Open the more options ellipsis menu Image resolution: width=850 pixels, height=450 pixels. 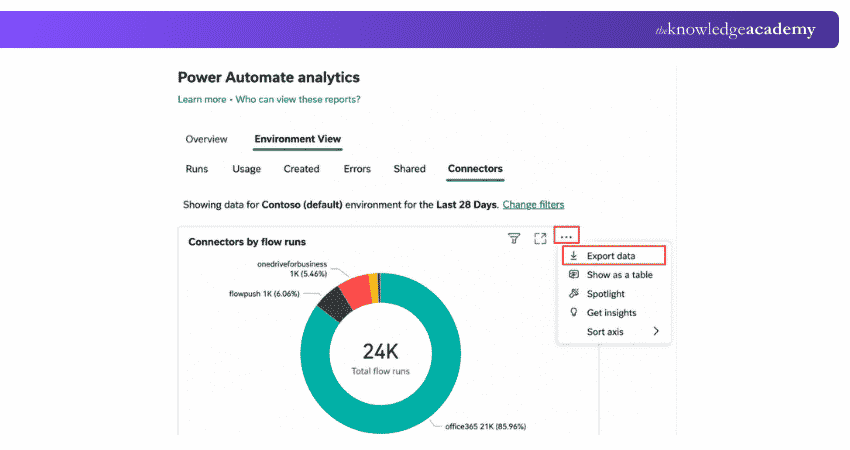click(x=566, y=236)
